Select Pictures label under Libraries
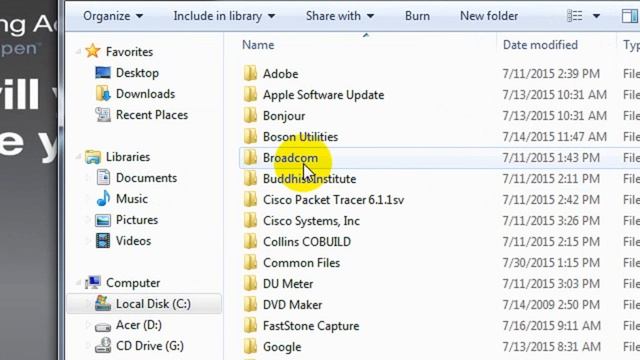Screen dimensions: 640x360 [137, 220]
